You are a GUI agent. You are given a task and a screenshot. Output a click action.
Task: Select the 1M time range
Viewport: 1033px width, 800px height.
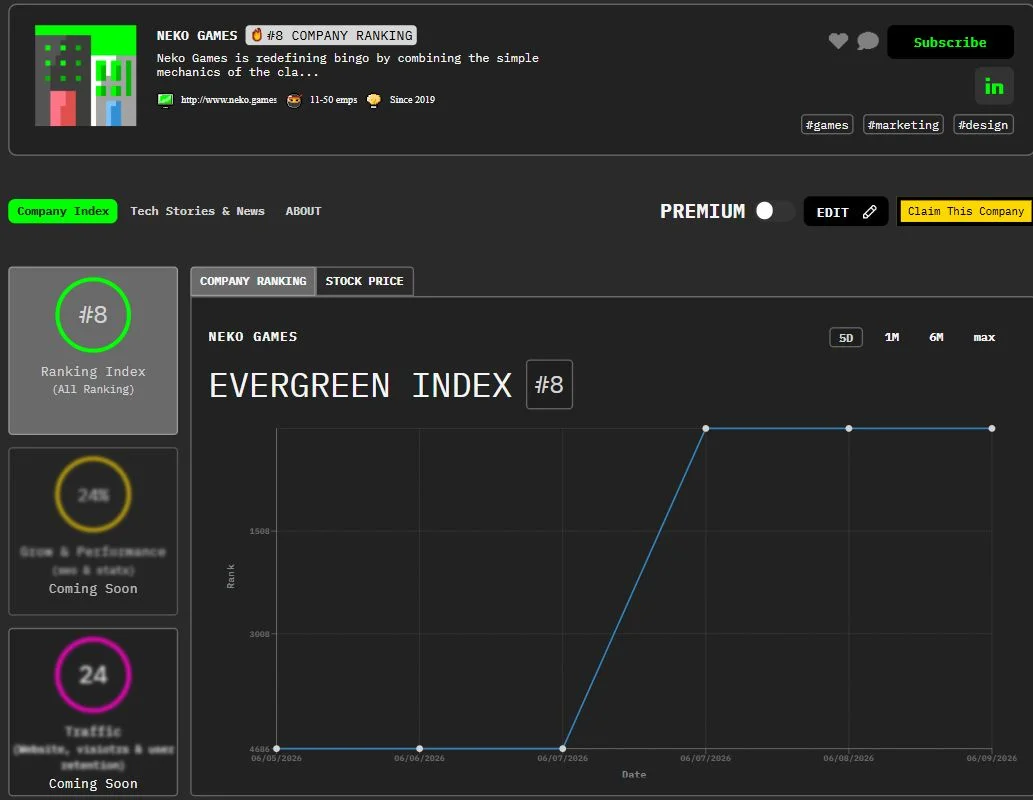pyautogui.click(x=891, y=337)
